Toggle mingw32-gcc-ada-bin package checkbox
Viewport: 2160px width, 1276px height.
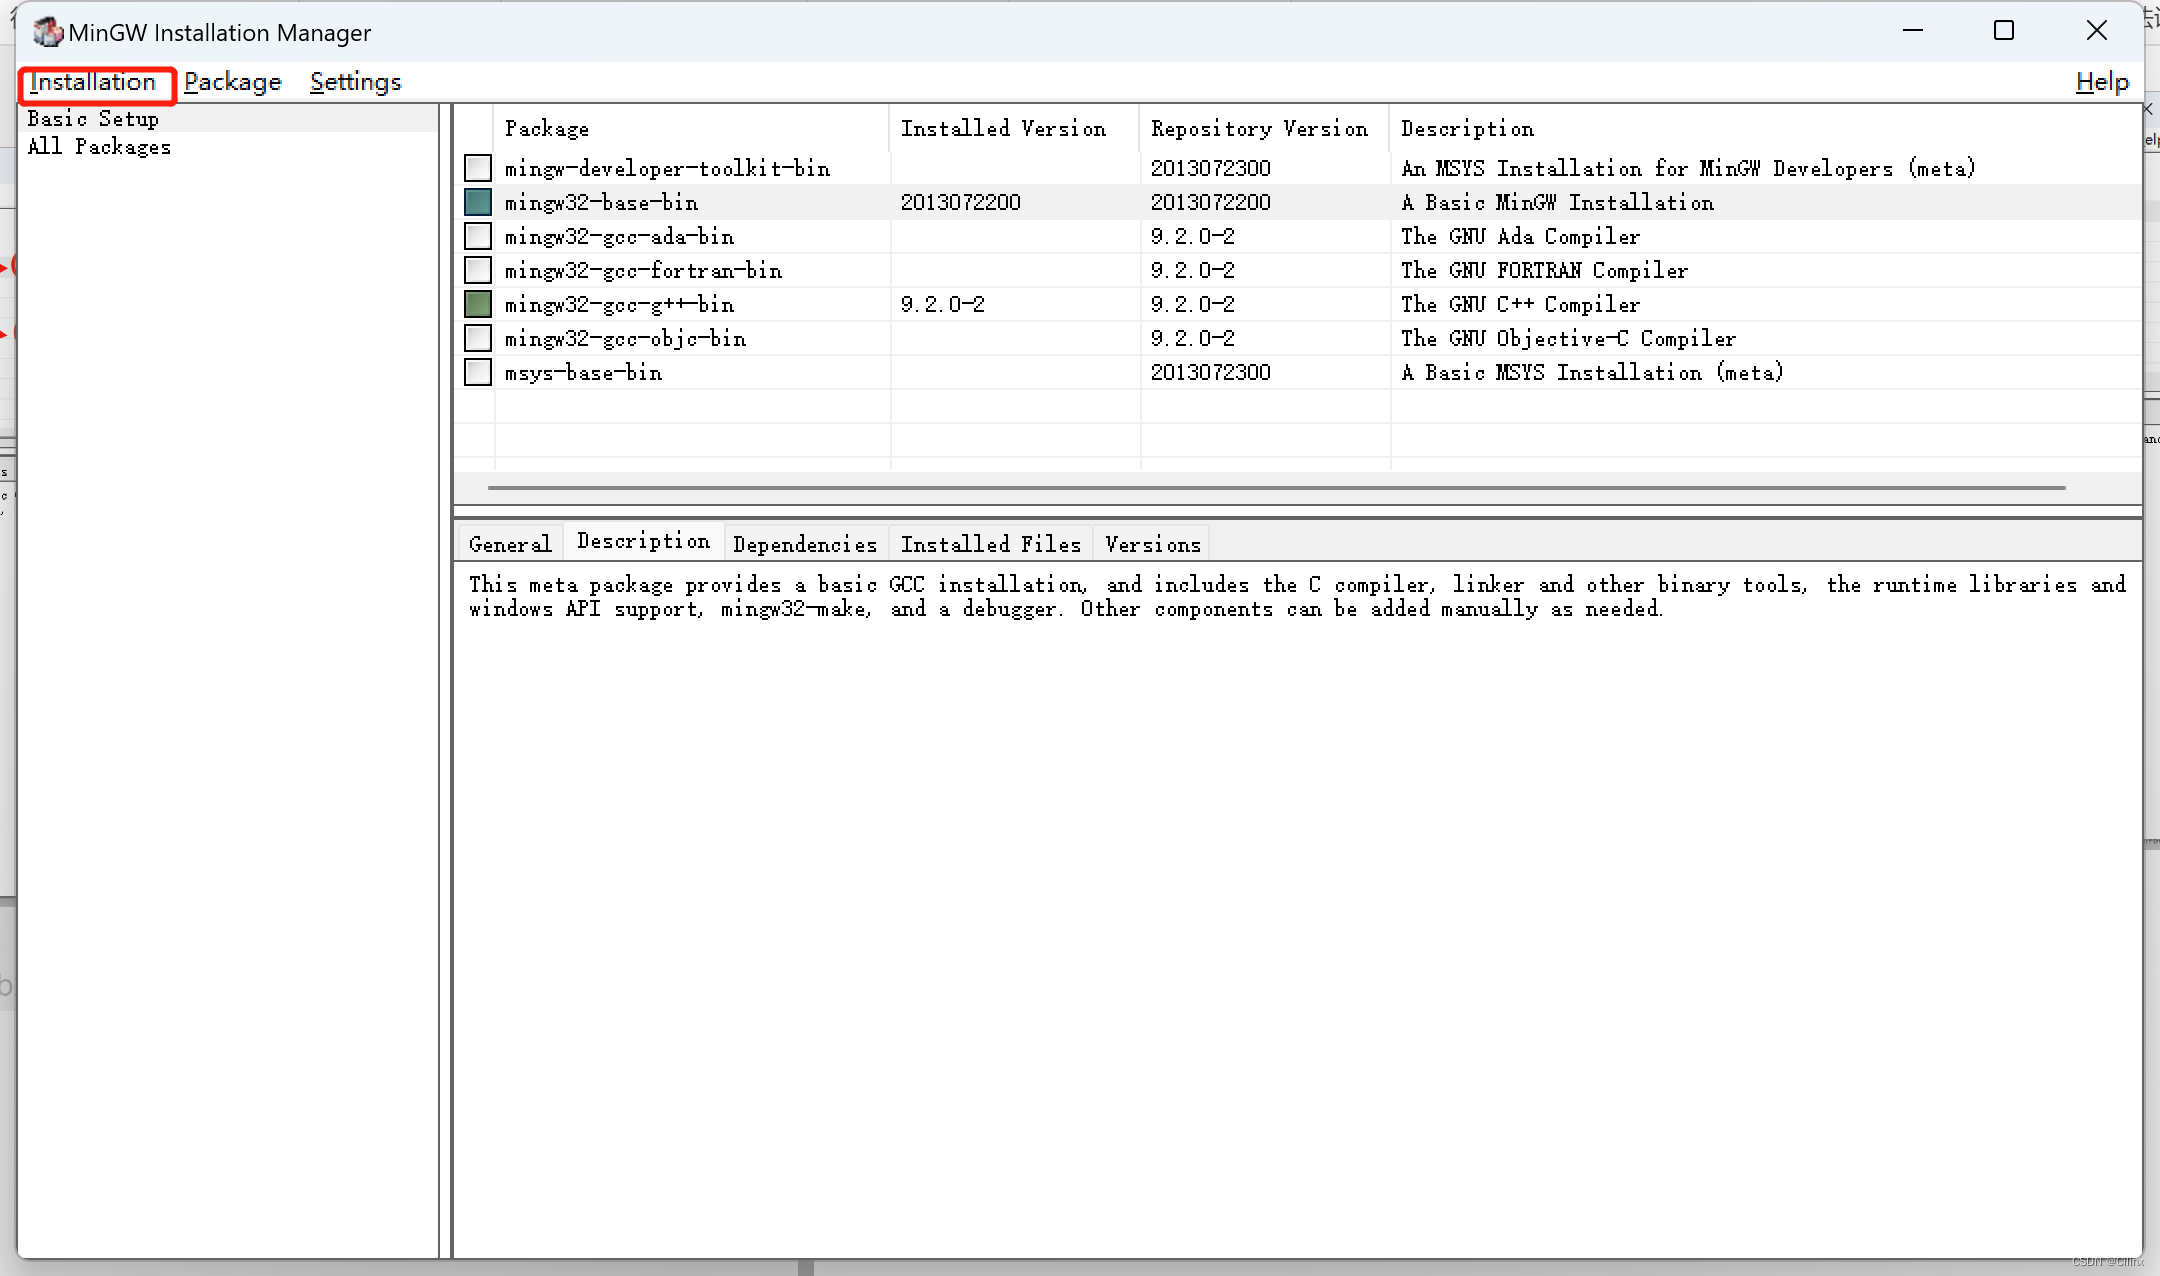(x=478, y=236)
